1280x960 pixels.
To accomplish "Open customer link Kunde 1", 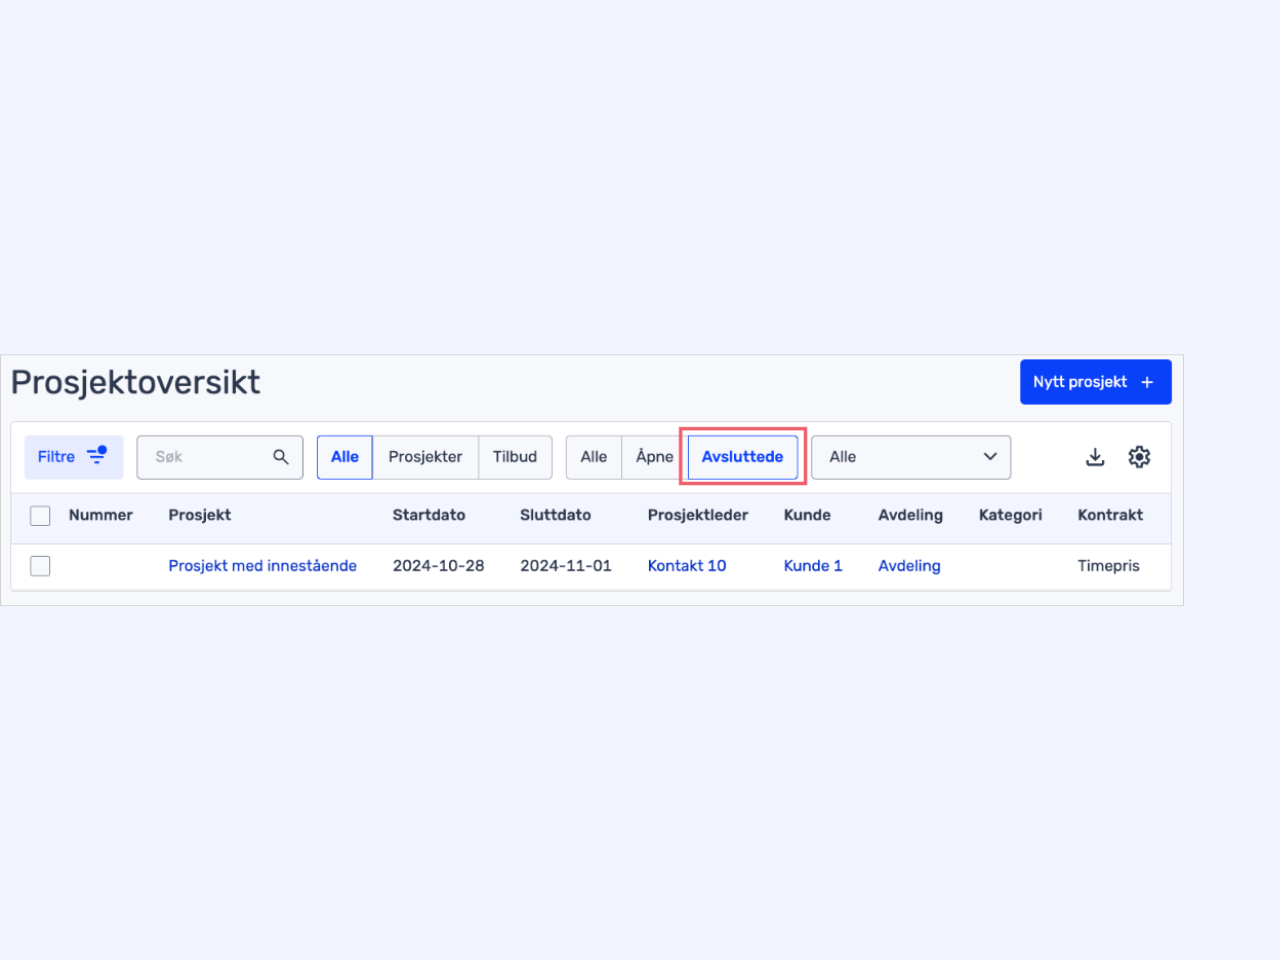I will 813,566.
